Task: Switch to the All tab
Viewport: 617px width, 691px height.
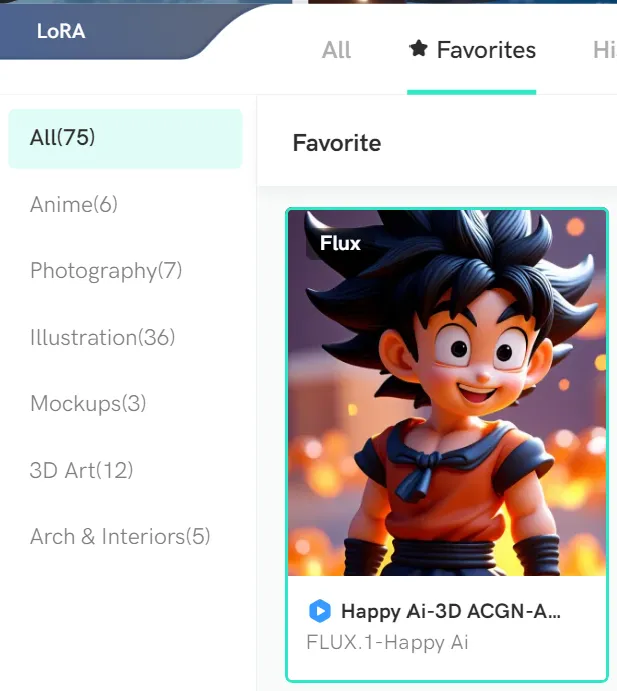Action: coord(336,50)
